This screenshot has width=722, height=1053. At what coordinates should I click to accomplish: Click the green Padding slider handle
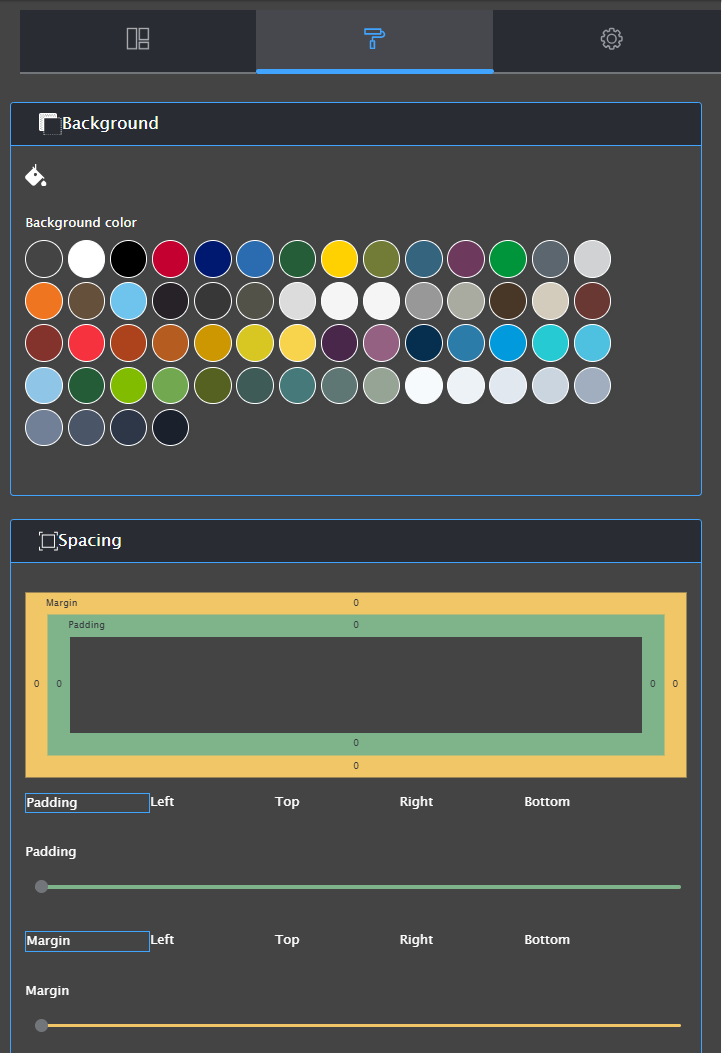[41, 886]
